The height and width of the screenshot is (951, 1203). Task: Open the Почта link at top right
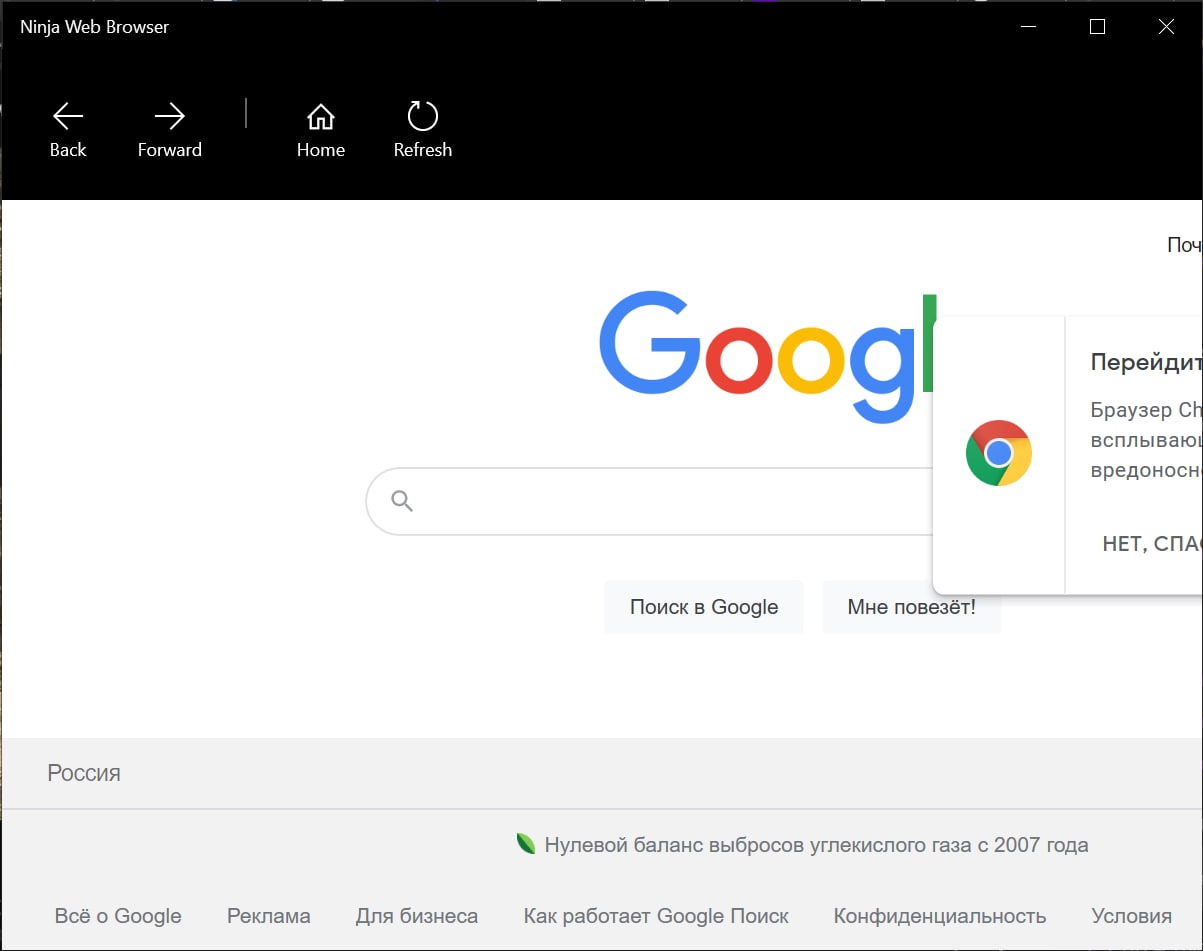click(1185, 245)
